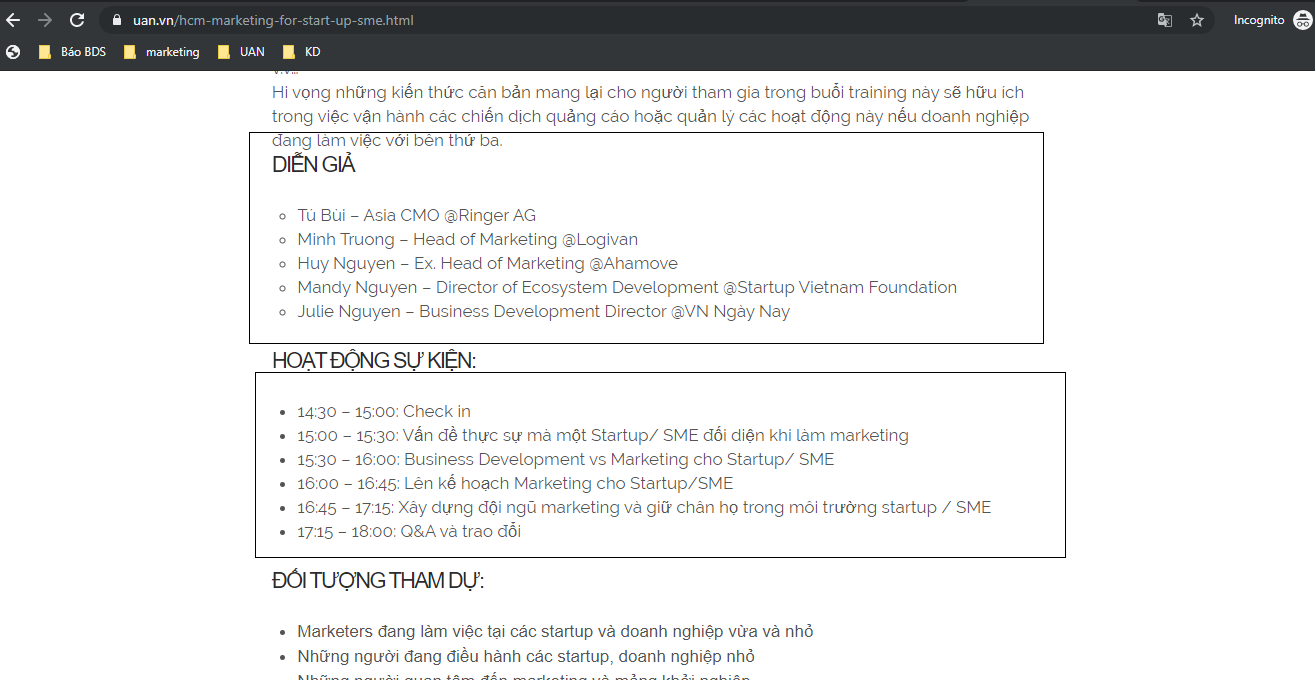Click the Hi vọng những kiến thức paragraph
Image resolution: width=1315 pixels, height=680 pixels.
click(x=650, y=116)
